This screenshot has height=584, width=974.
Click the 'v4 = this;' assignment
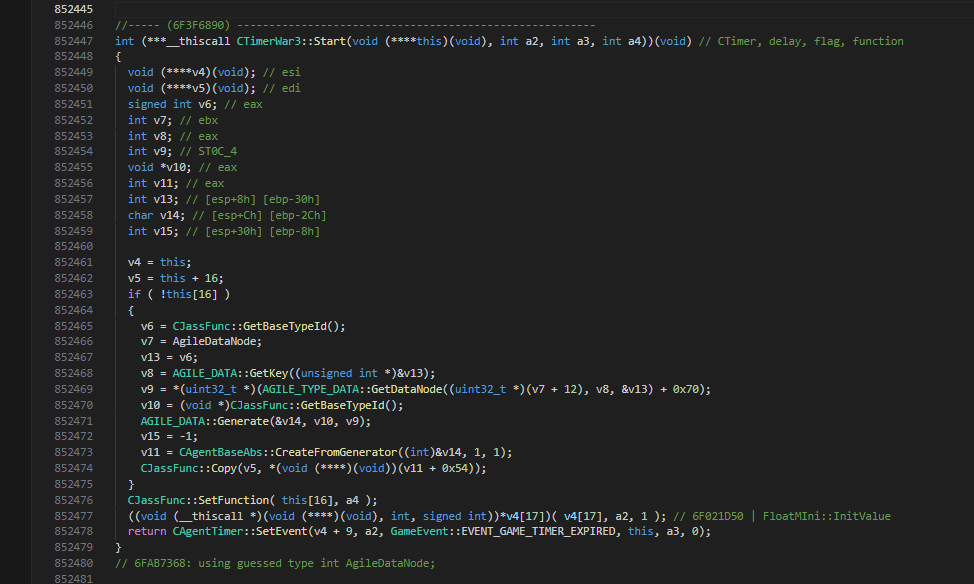(160, 262)
